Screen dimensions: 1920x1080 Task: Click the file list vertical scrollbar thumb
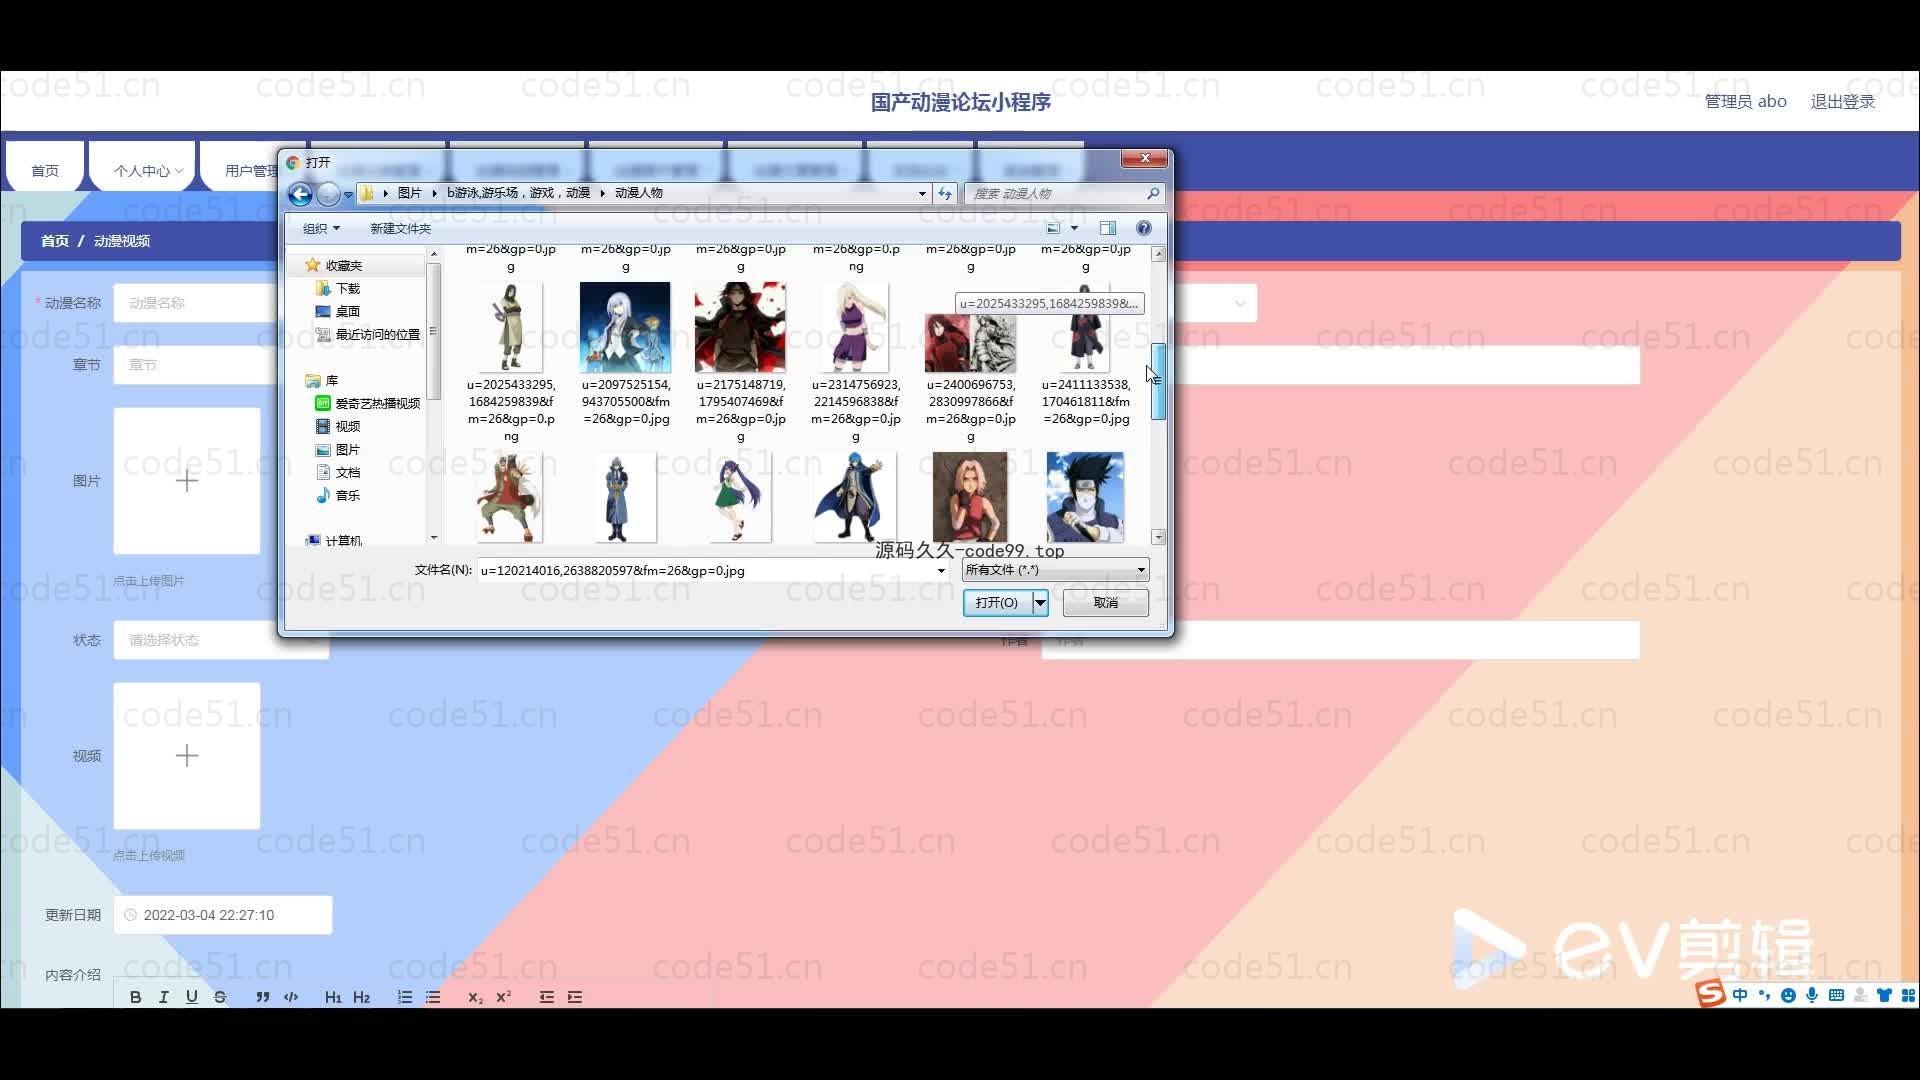coord(1159,381)
